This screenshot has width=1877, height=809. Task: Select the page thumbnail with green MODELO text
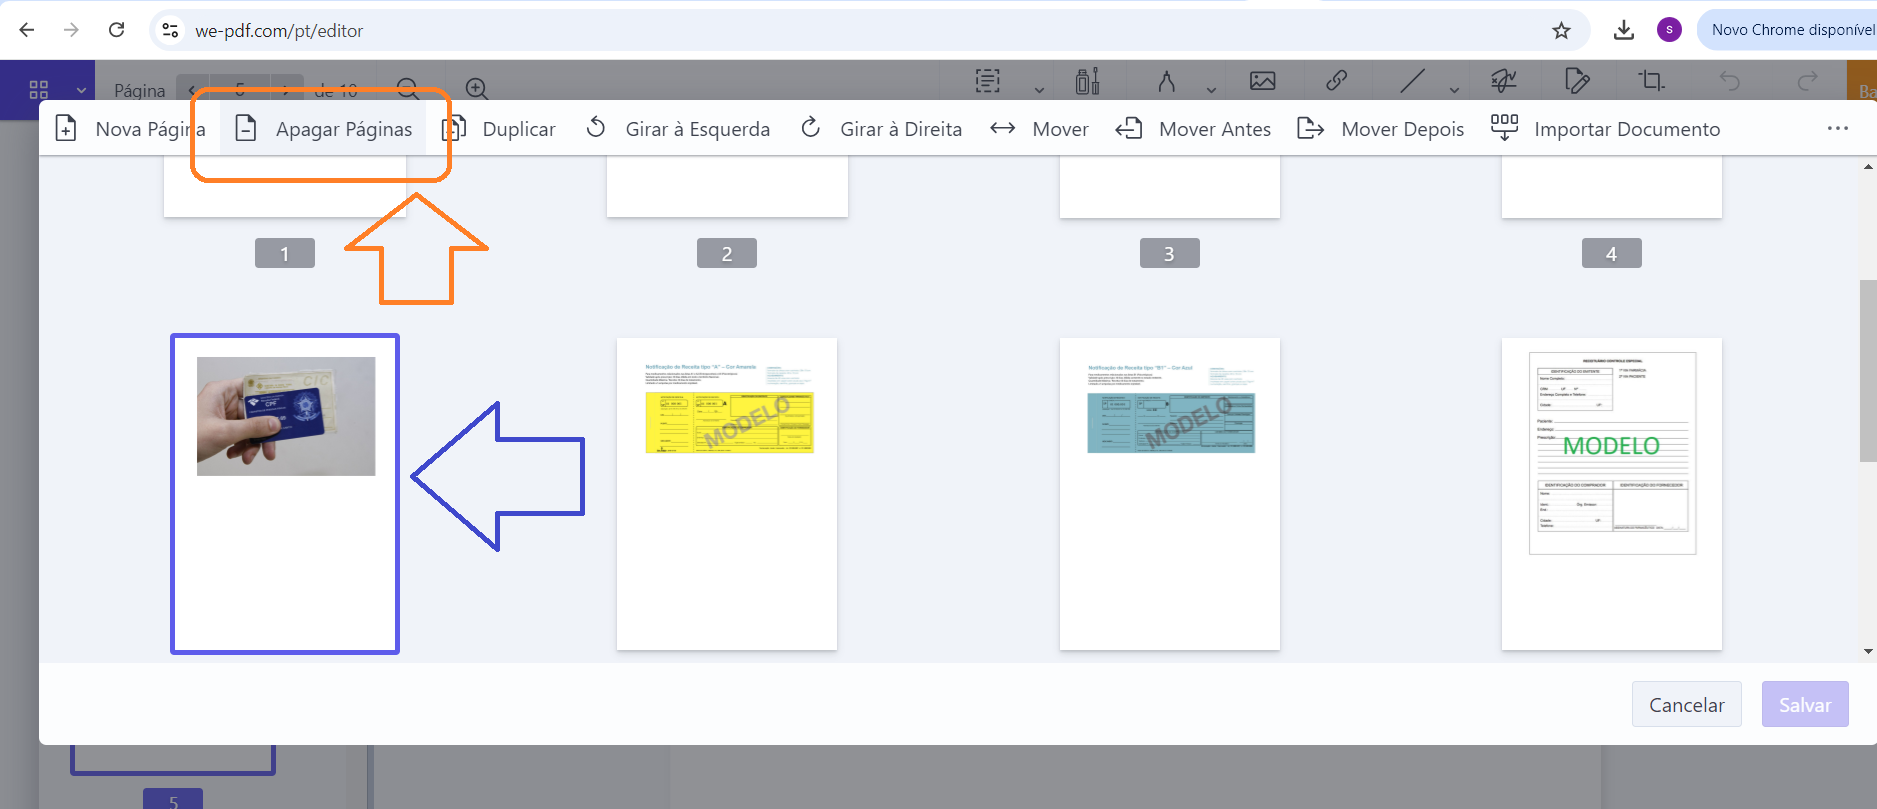click(1611, 493)
